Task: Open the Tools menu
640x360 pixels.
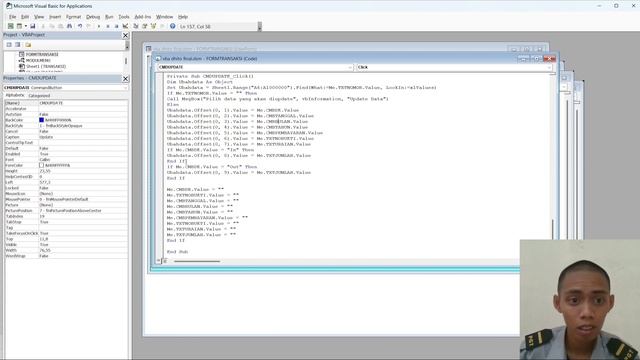Action: point(124,17)
